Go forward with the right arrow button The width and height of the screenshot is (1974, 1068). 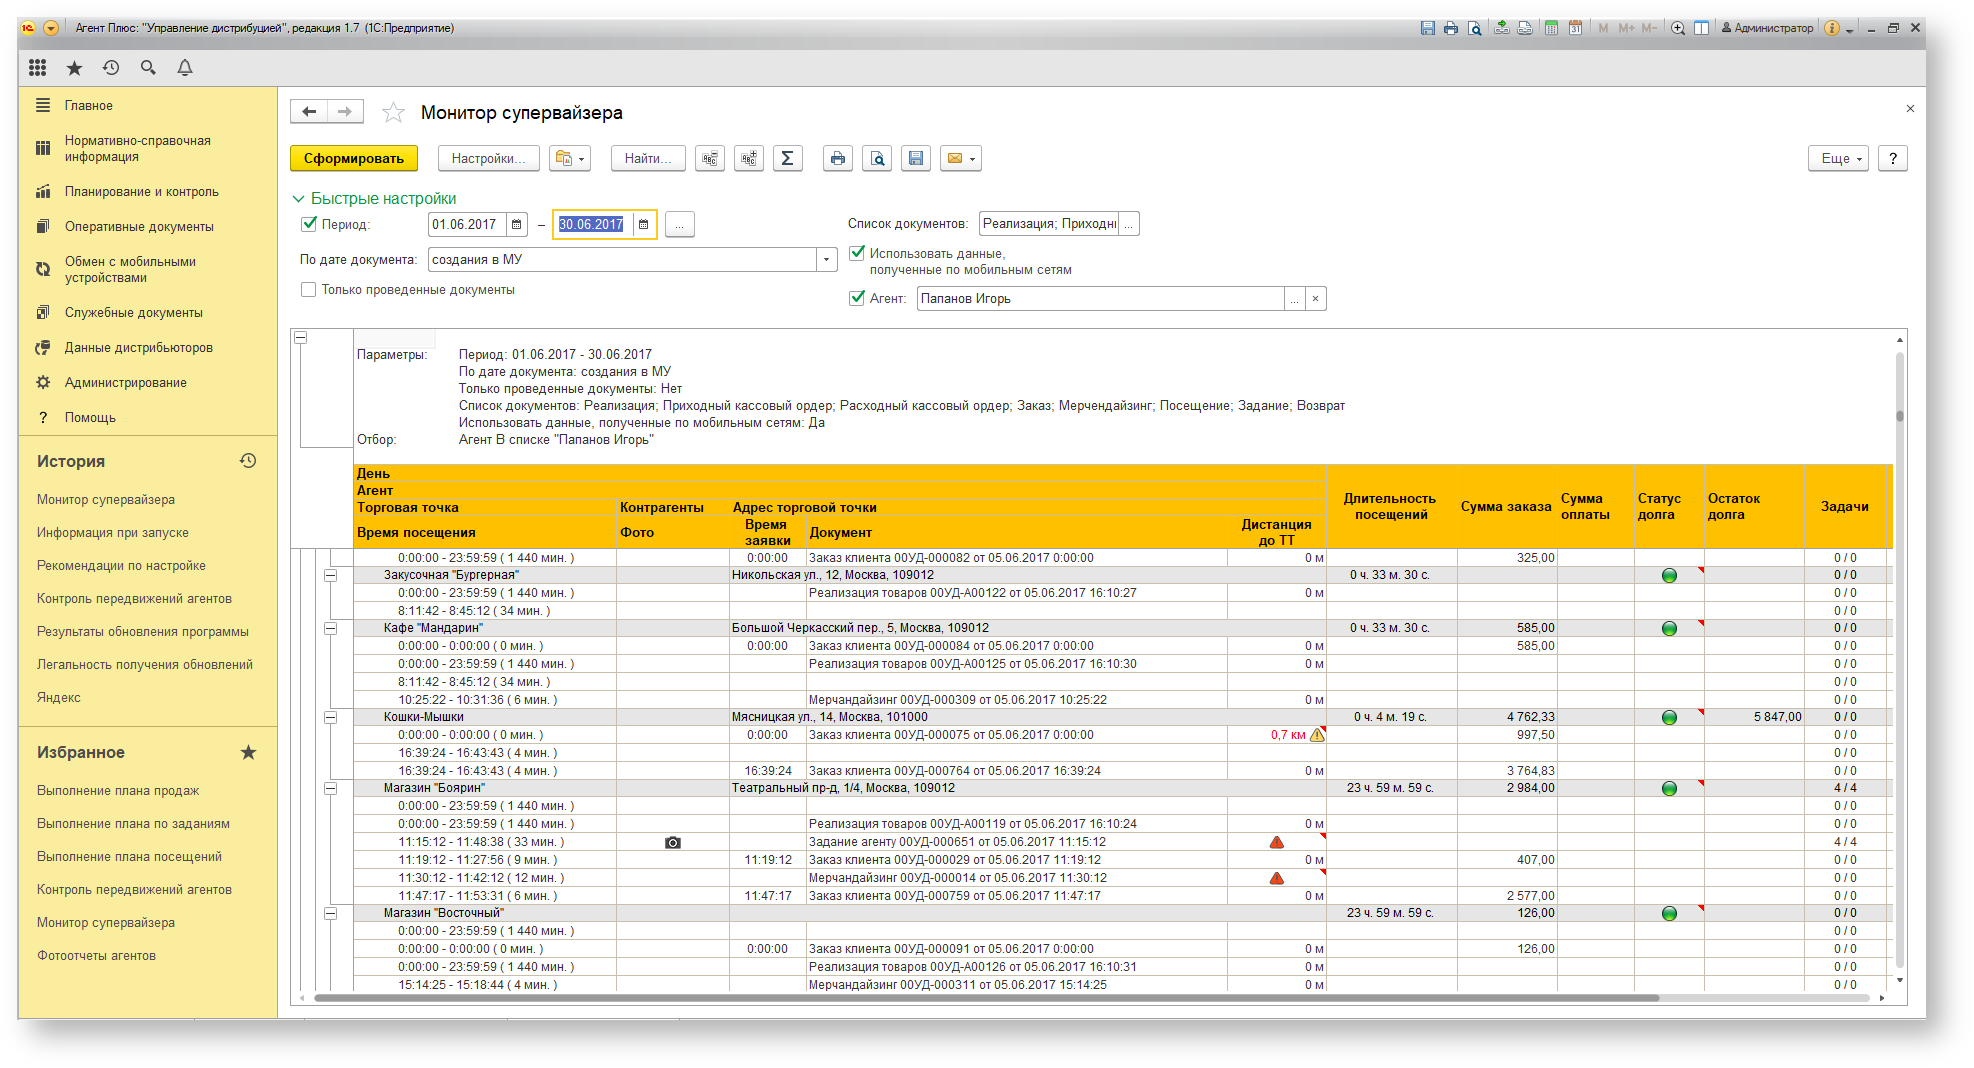point(345,112)
